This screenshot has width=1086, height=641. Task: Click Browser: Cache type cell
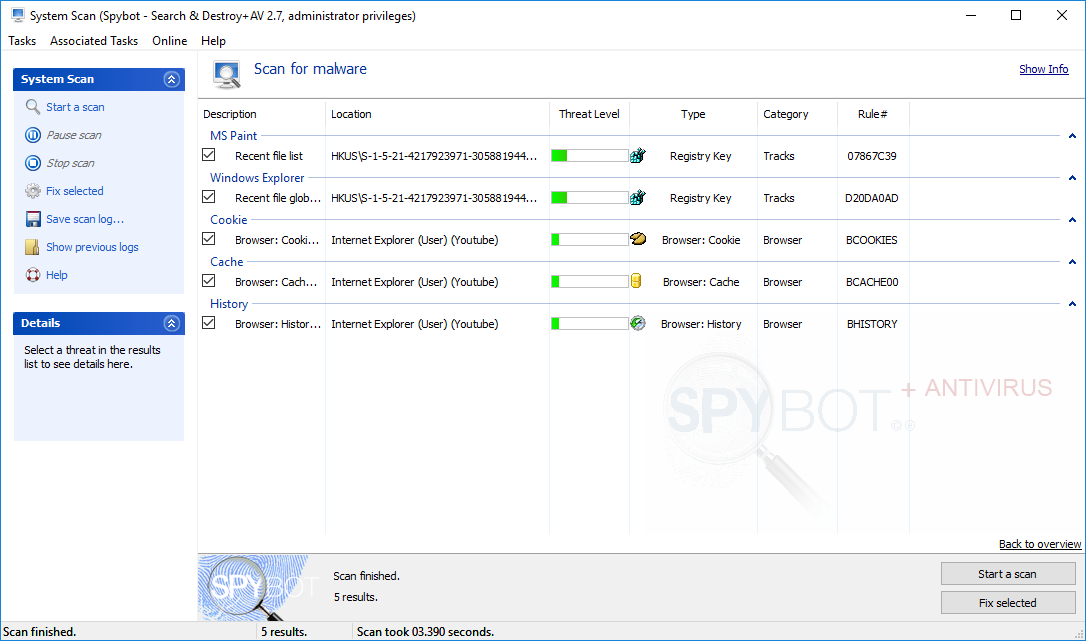point(701,282)
